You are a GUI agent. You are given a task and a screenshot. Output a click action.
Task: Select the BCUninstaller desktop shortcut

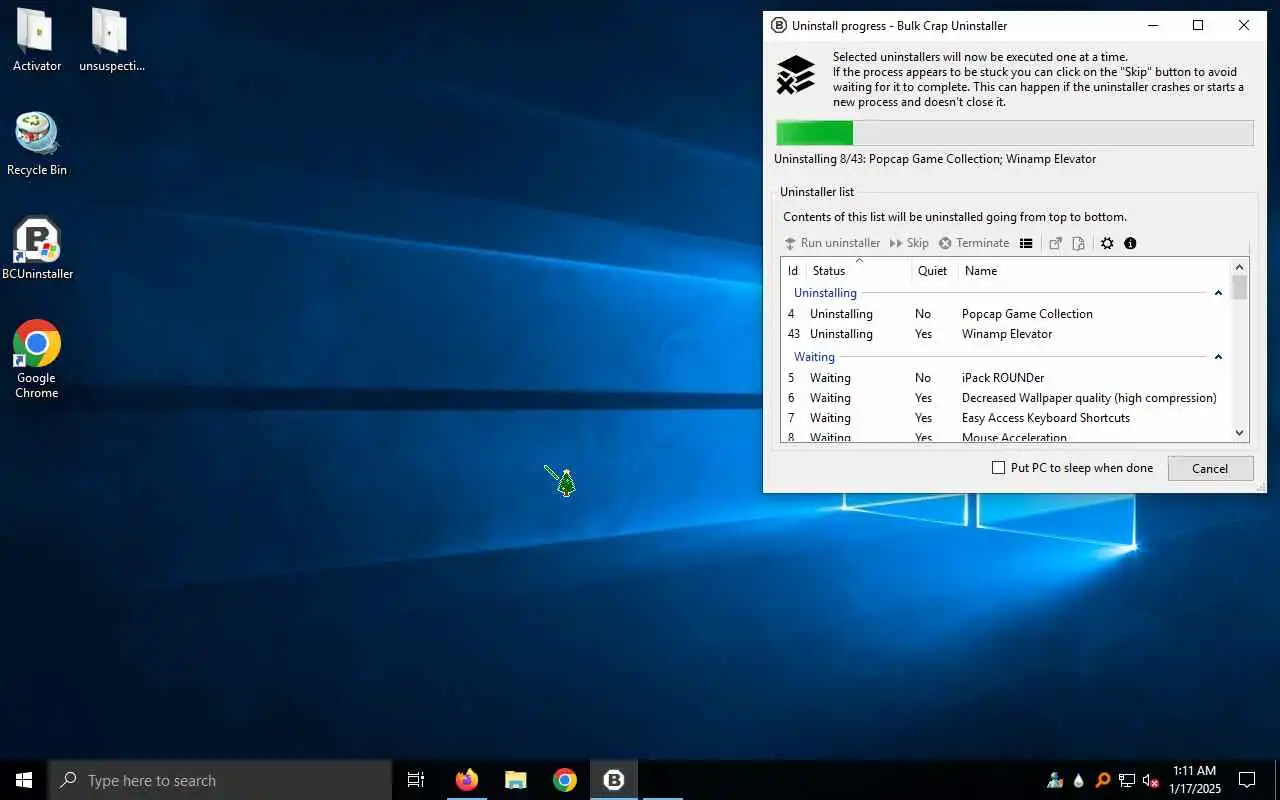point(37,248)
